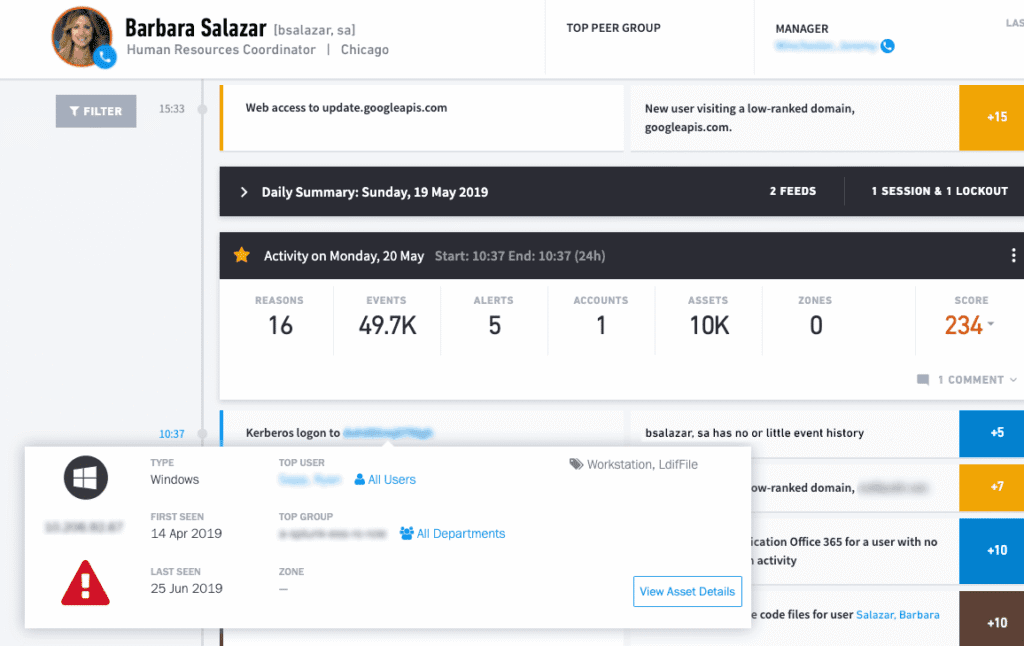Screen dimensions: 1024x646
Task: Click the Last Seen date 25 Jun 2019
Action: (x=186, y=589)
